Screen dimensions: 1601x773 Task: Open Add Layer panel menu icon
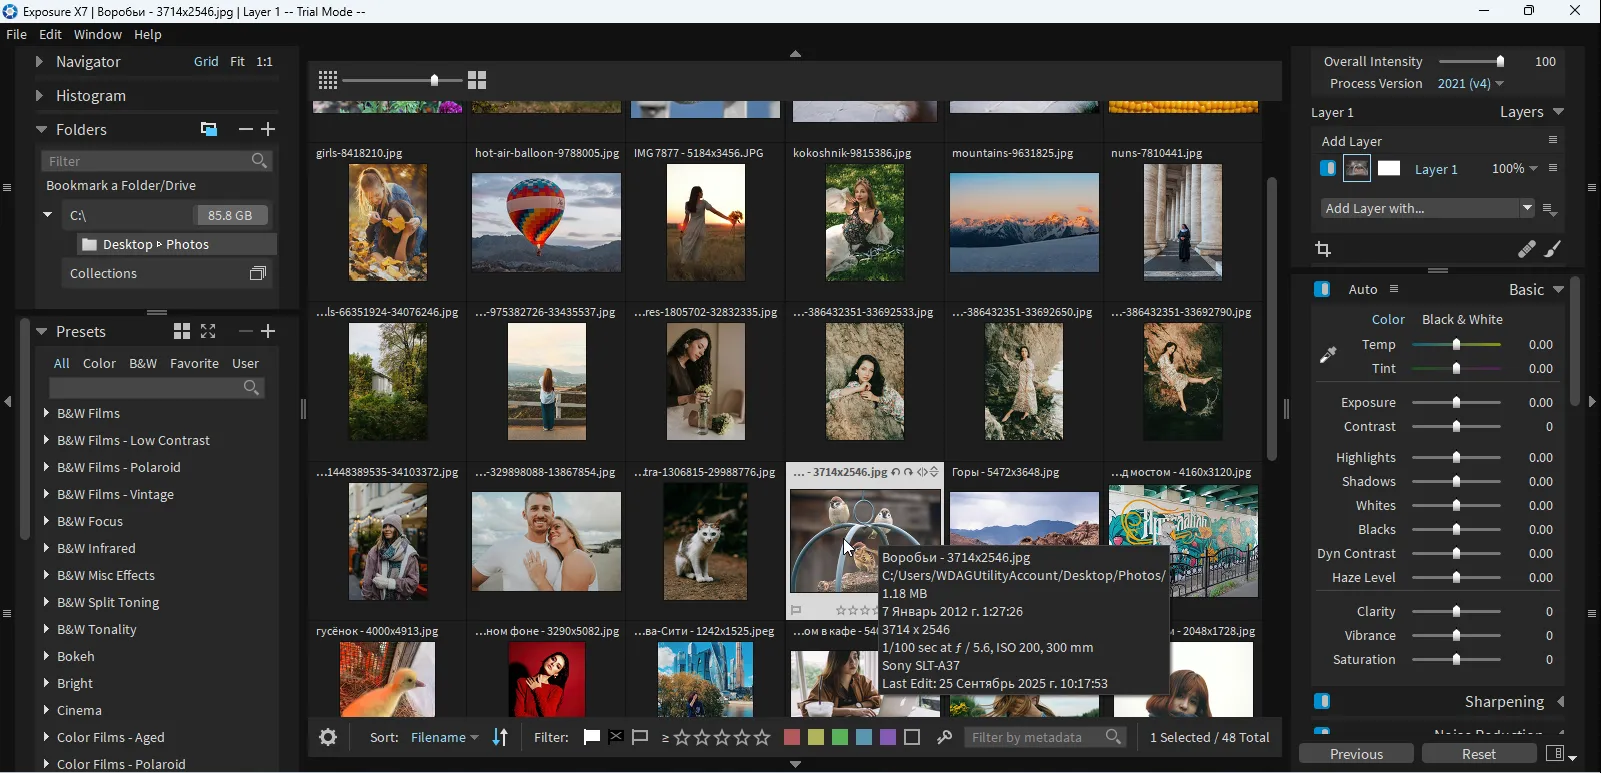point(1553,140)
